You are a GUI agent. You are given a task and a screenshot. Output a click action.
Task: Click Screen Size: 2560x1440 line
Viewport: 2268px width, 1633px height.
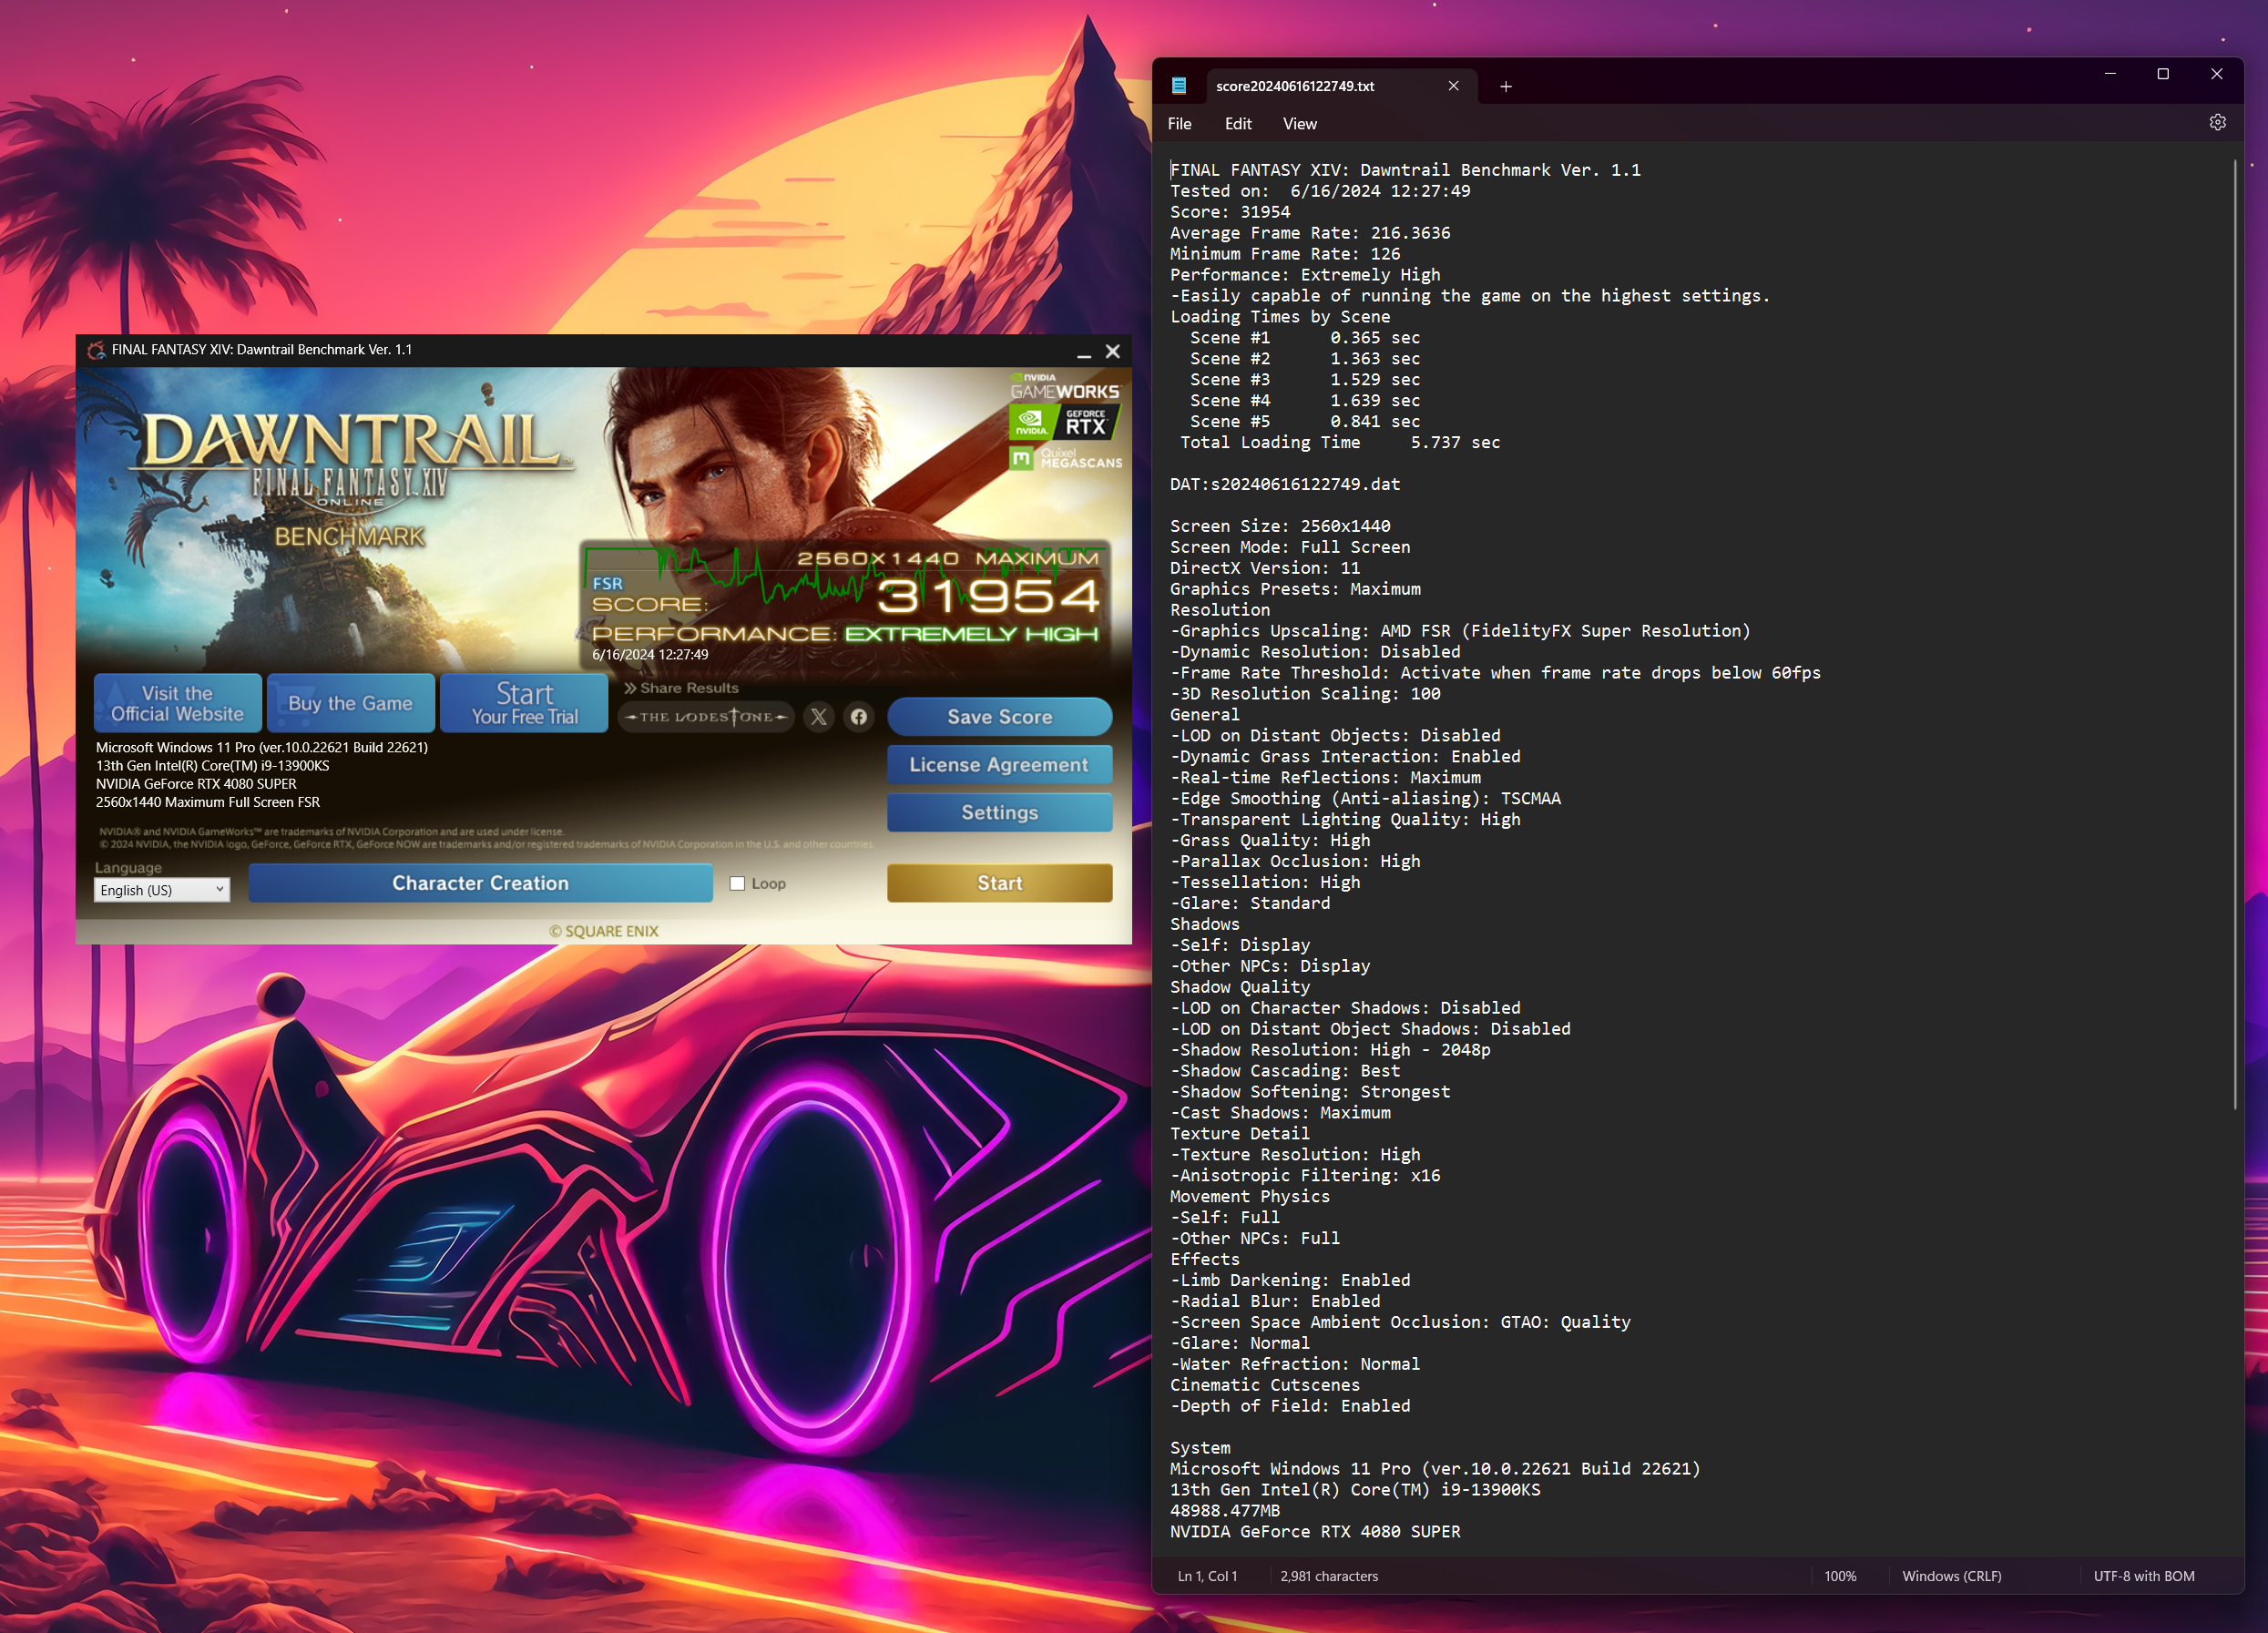point(1280,526)
